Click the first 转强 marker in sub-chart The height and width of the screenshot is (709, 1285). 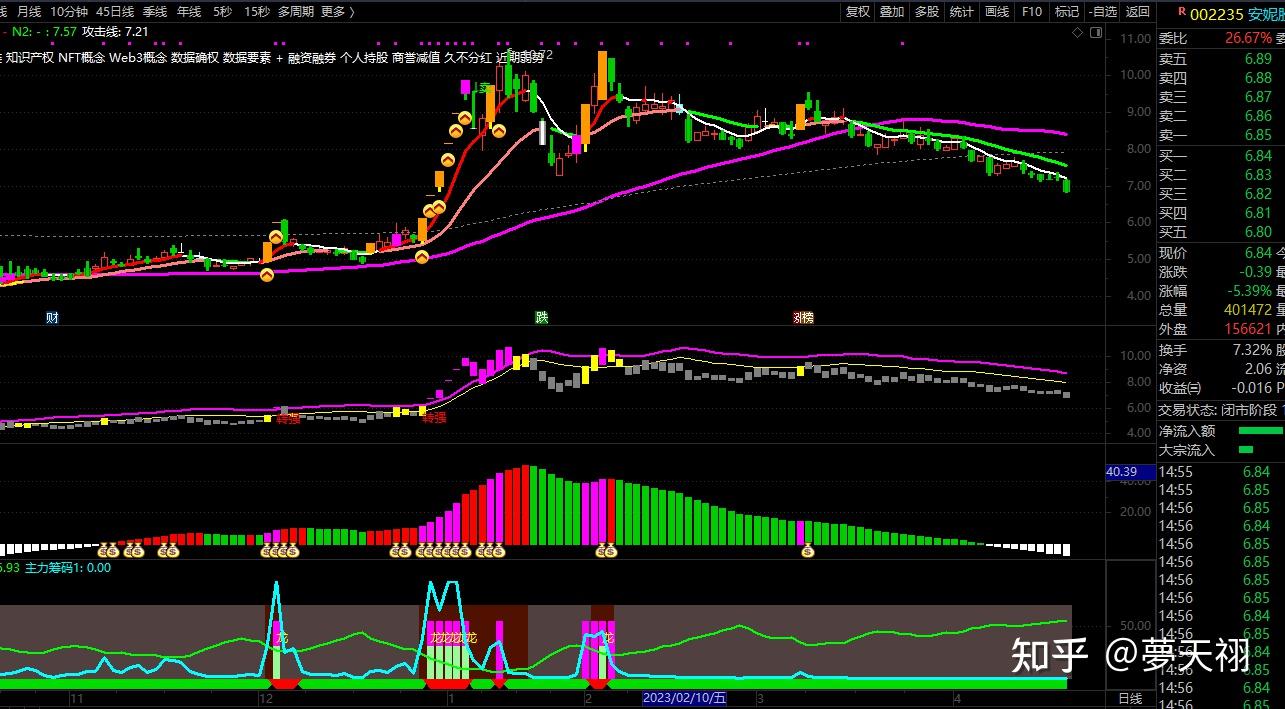(x=288, y=419)
